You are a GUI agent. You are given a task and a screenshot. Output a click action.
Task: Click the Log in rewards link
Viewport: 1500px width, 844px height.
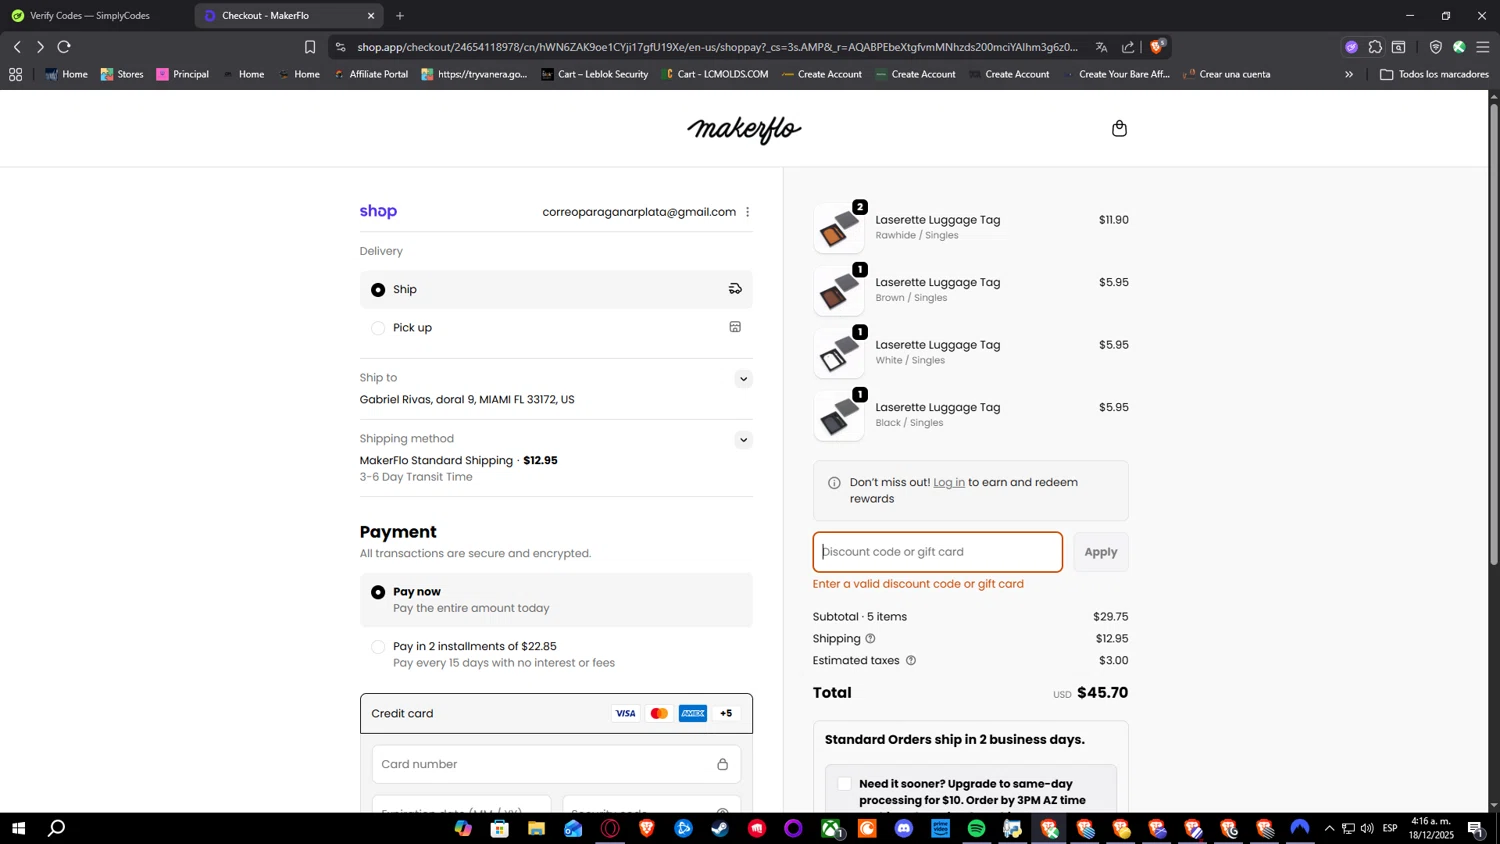(949, 483)
